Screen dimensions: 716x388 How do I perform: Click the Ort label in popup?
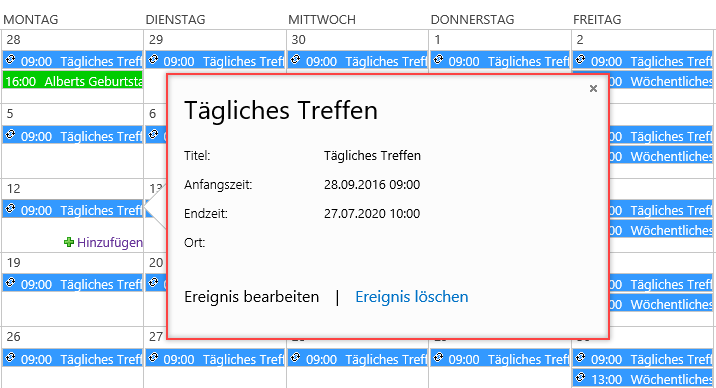(x=195, y=243)
